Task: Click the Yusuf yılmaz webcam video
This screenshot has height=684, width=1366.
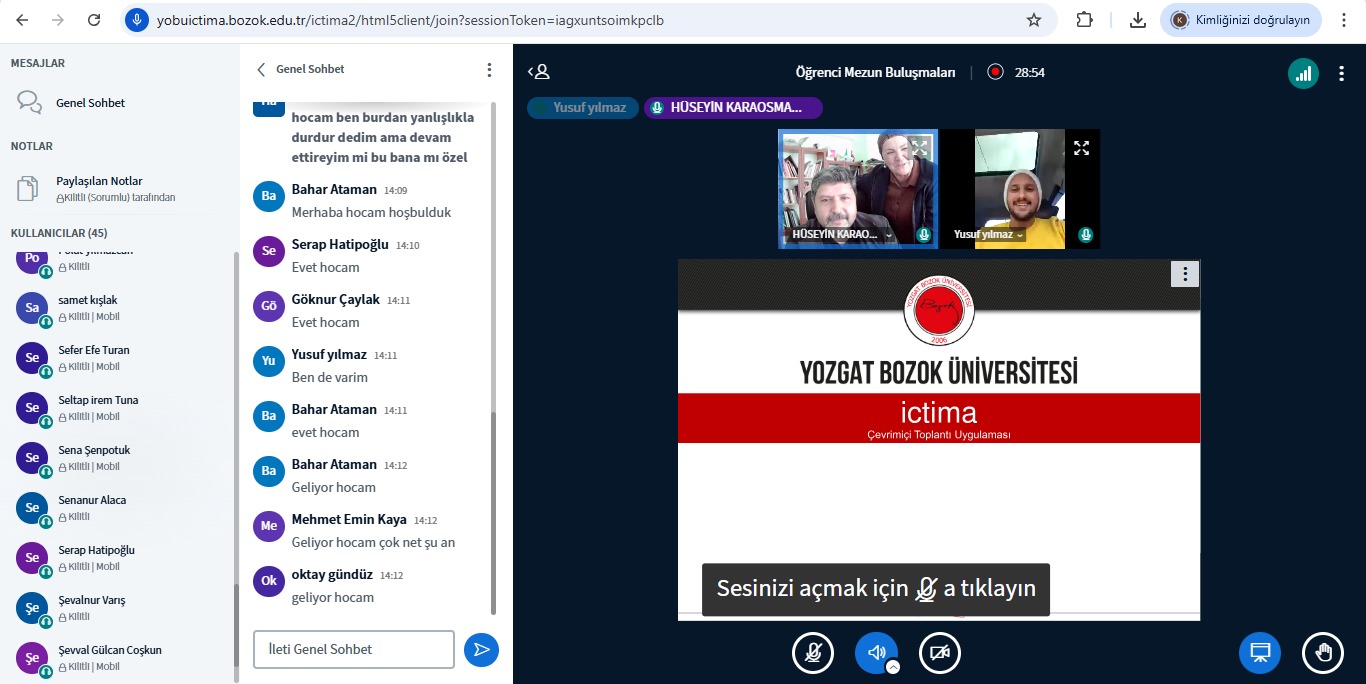Action: pyautogui.click(x=1020, y=188)
